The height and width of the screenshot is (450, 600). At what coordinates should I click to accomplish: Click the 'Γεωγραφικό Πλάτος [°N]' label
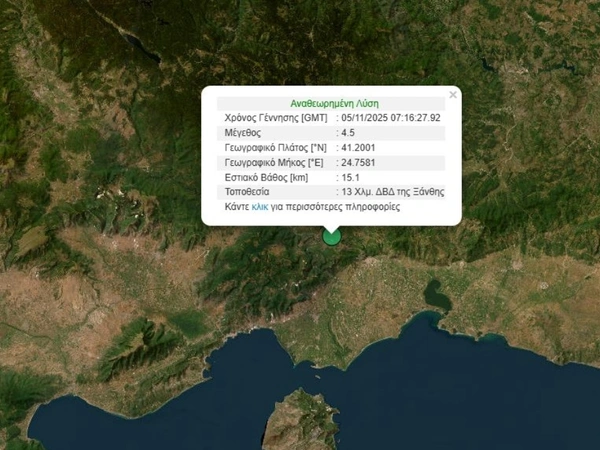[x=277, y=147]
